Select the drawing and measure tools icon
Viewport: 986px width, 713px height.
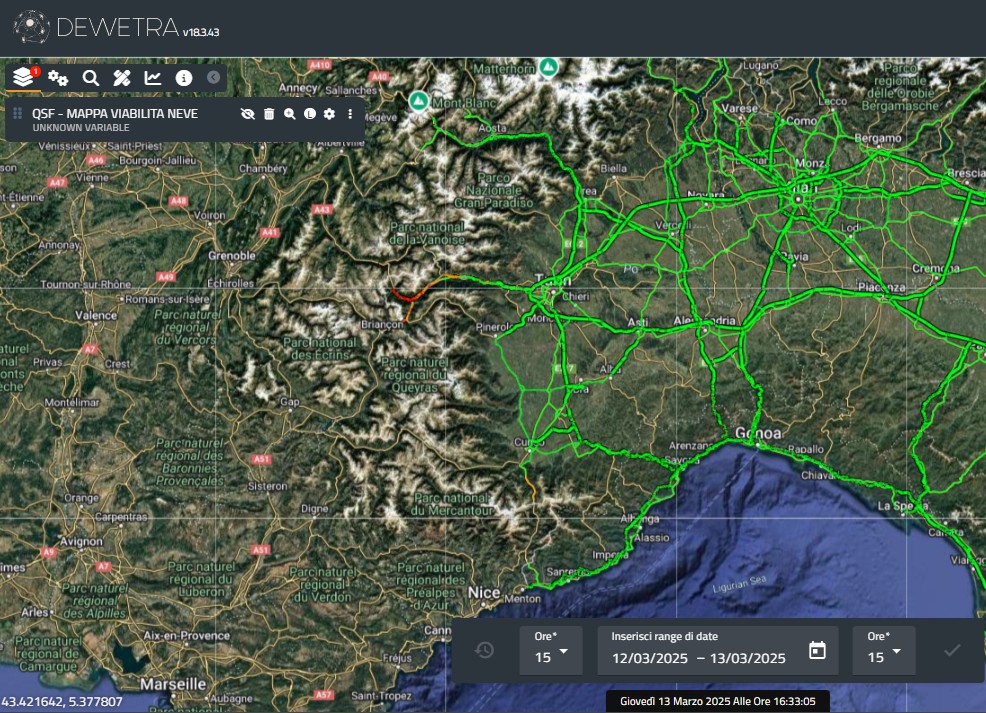[x=122, y=77]
